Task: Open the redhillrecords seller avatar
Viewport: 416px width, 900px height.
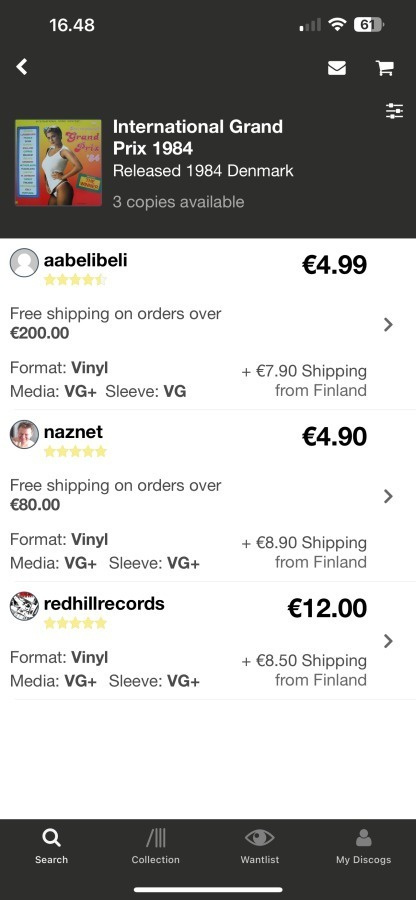Action: 24,606
